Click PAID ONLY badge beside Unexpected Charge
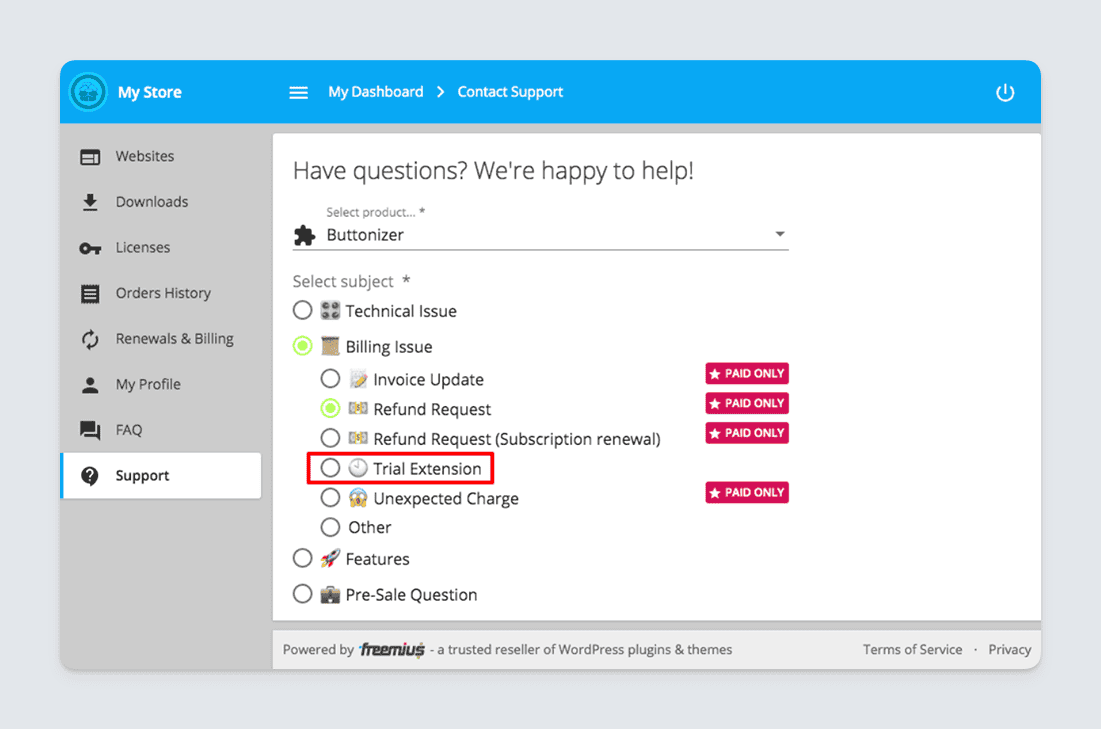 (747, 492)
